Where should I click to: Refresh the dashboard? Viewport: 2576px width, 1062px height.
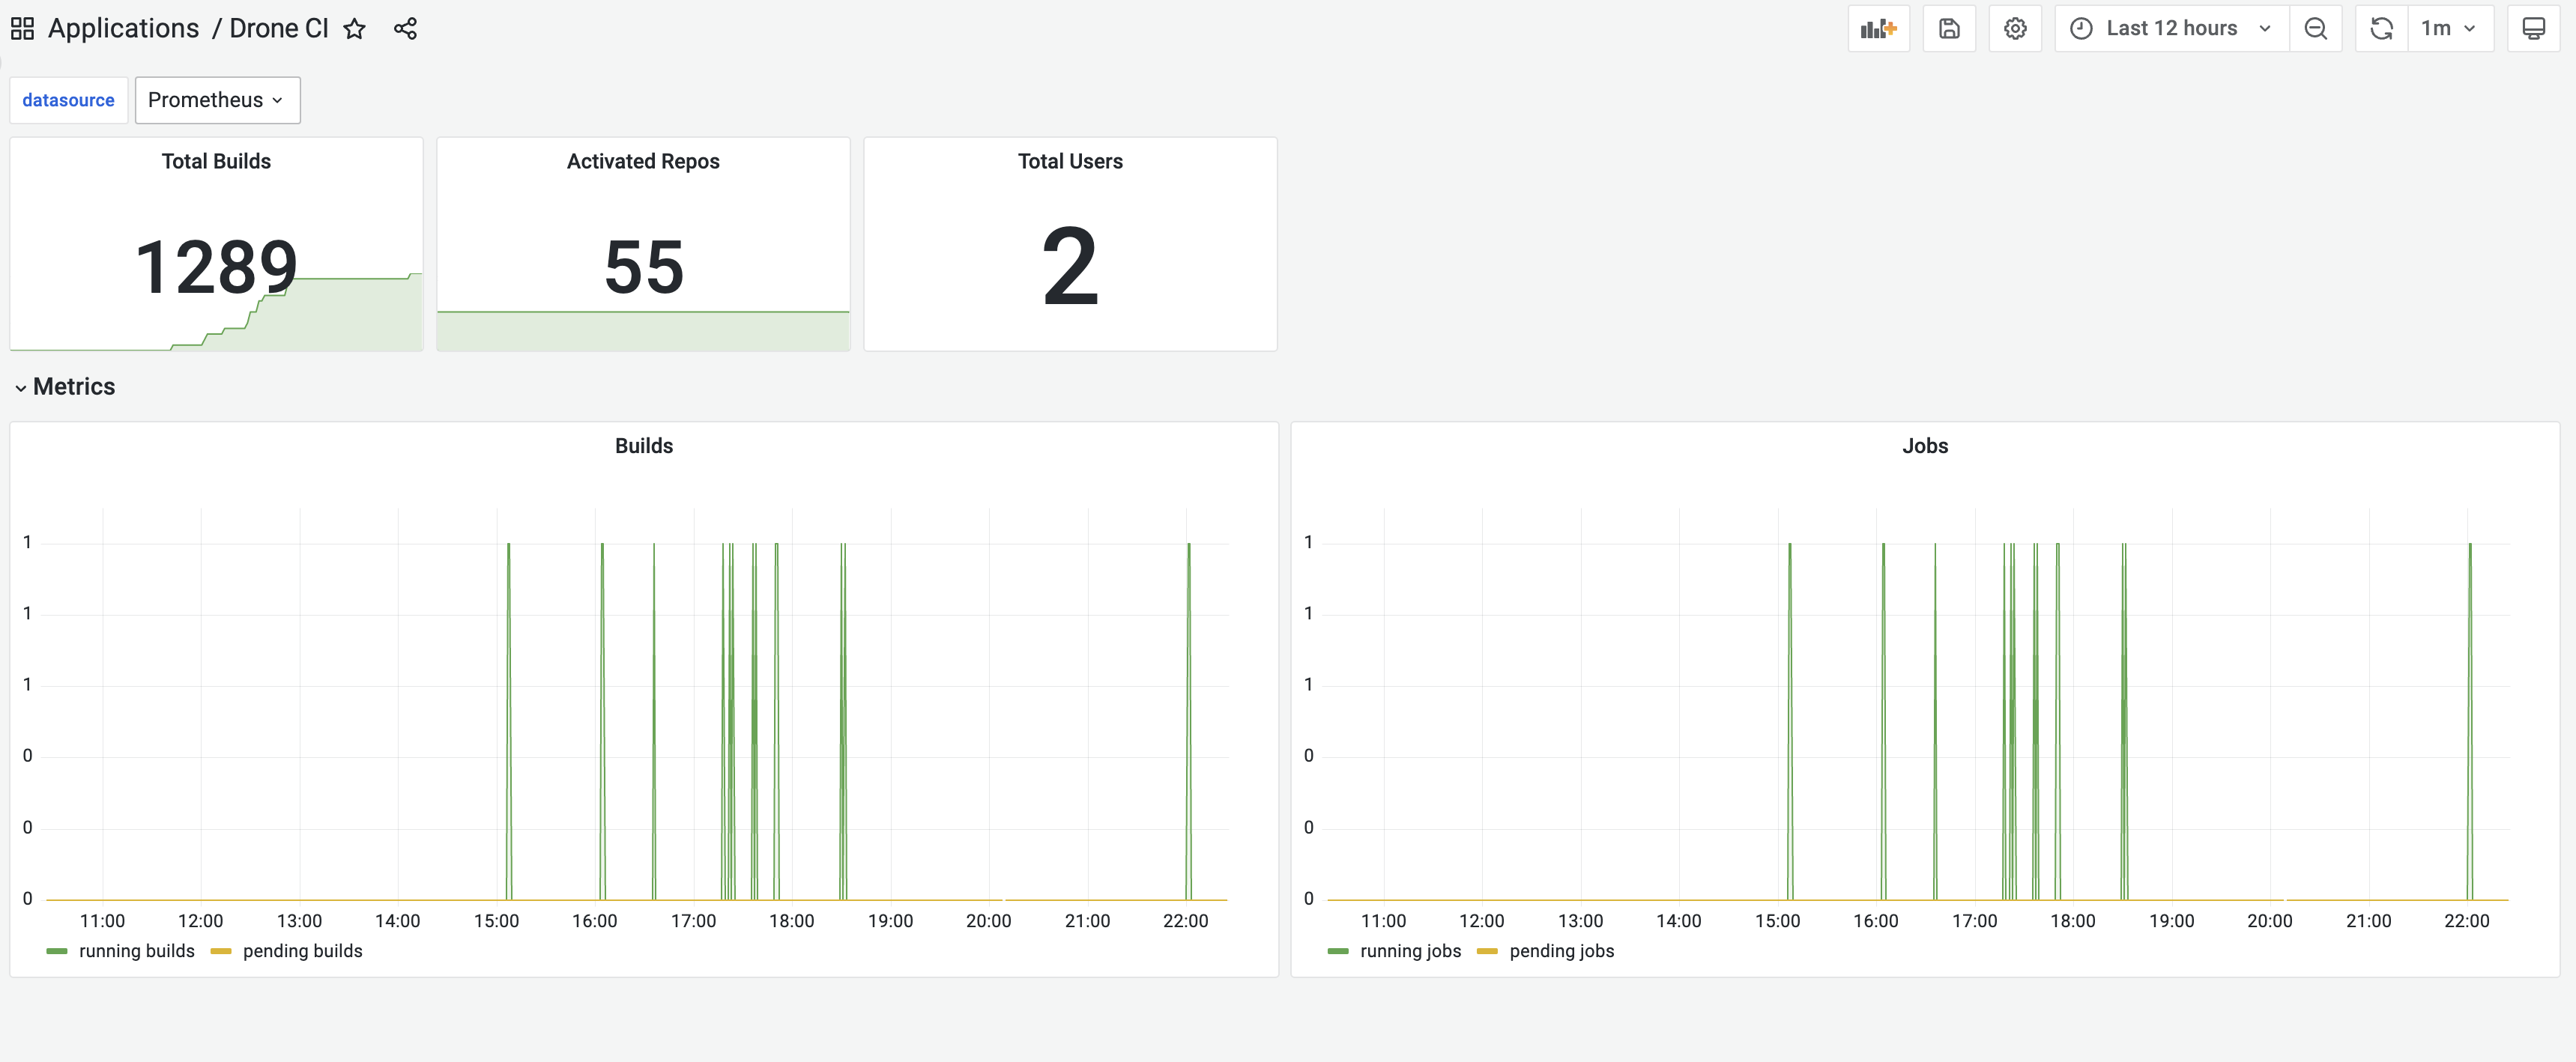[2382, 28]
